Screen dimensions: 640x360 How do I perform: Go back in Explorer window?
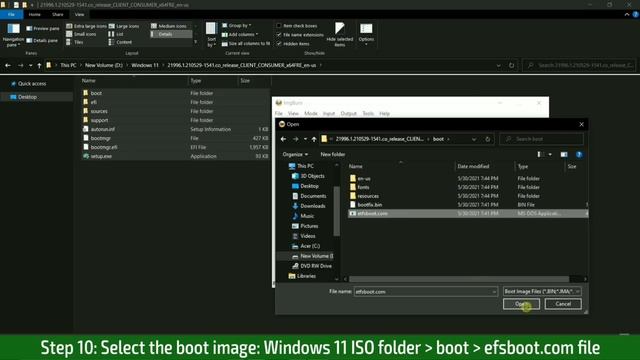[8, 65]
